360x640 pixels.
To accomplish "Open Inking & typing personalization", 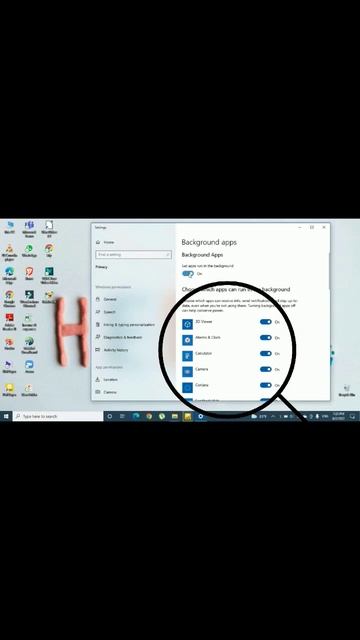I will 125,324.
